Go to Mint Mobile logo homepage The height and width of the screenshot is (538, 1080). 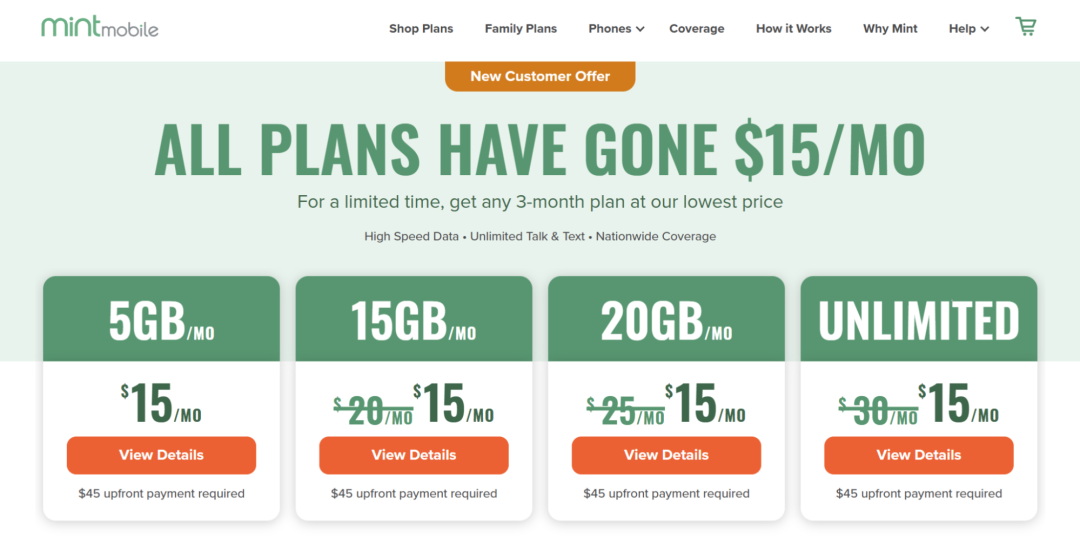click(x=100, y=27)
